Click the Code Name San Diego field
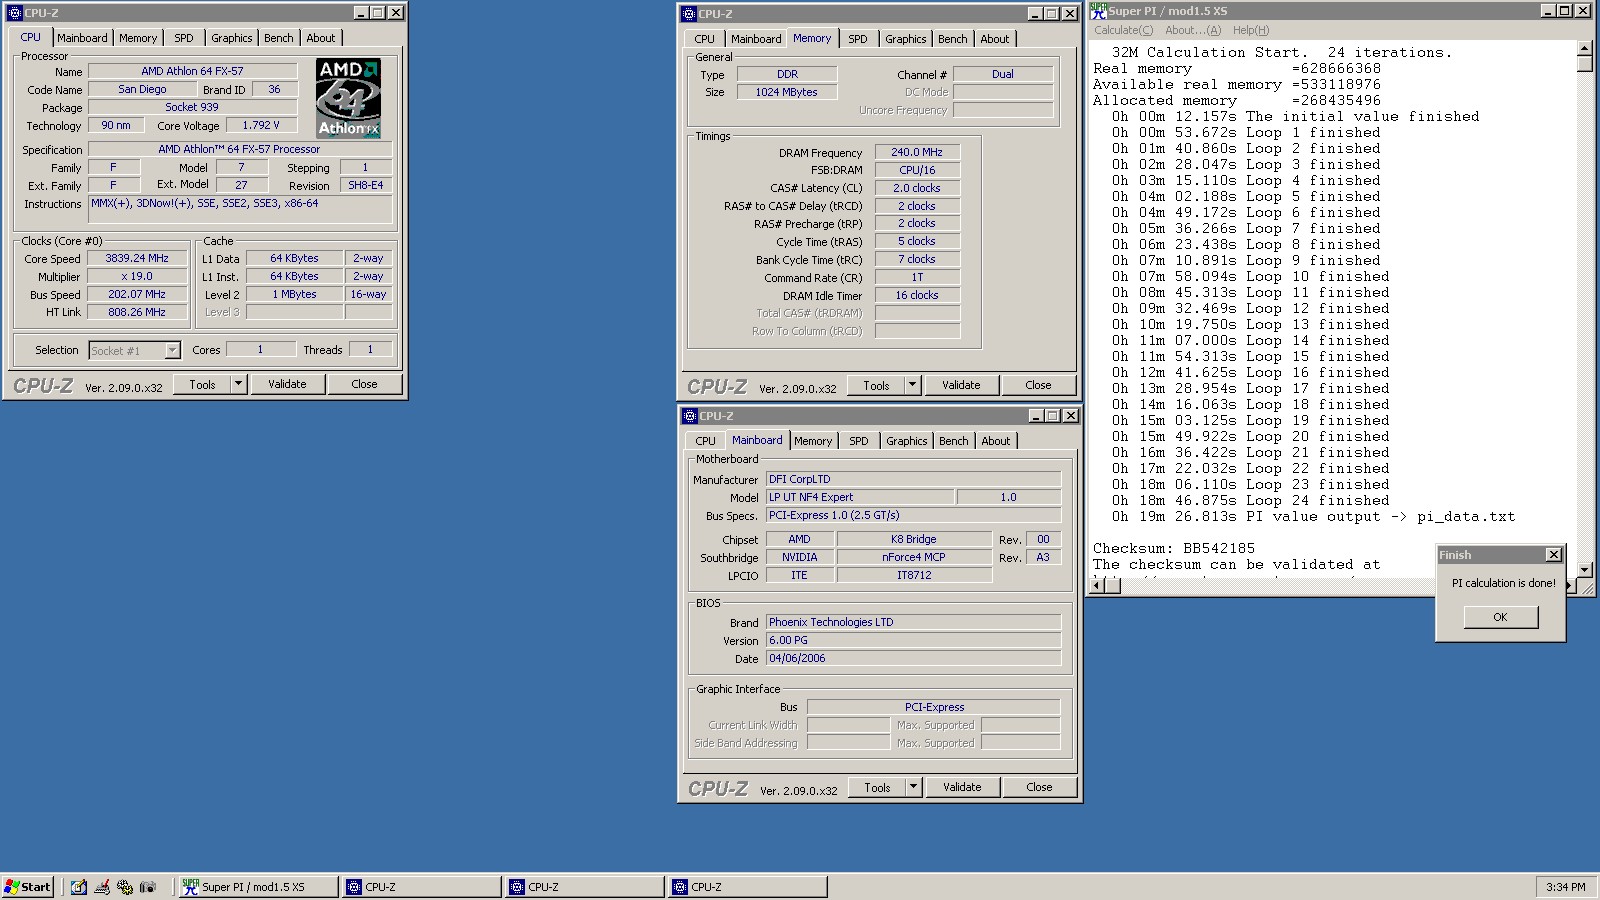 tap(142, 89)
